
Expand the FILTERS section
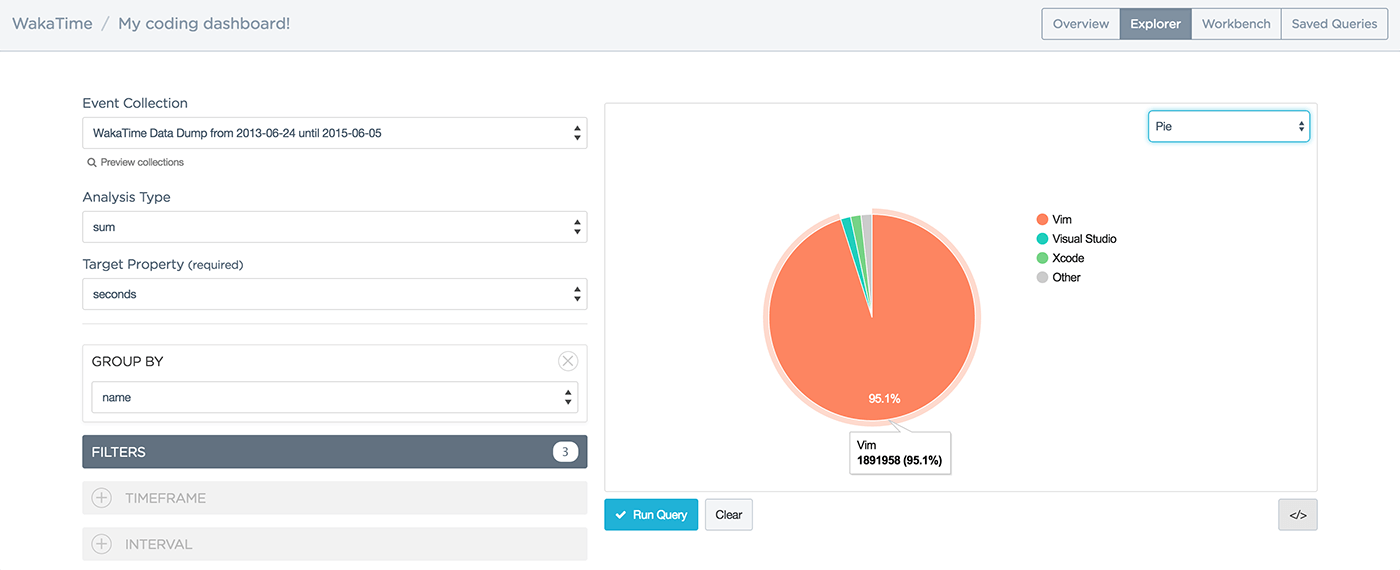pyautogui.click(x=334, y=452)
